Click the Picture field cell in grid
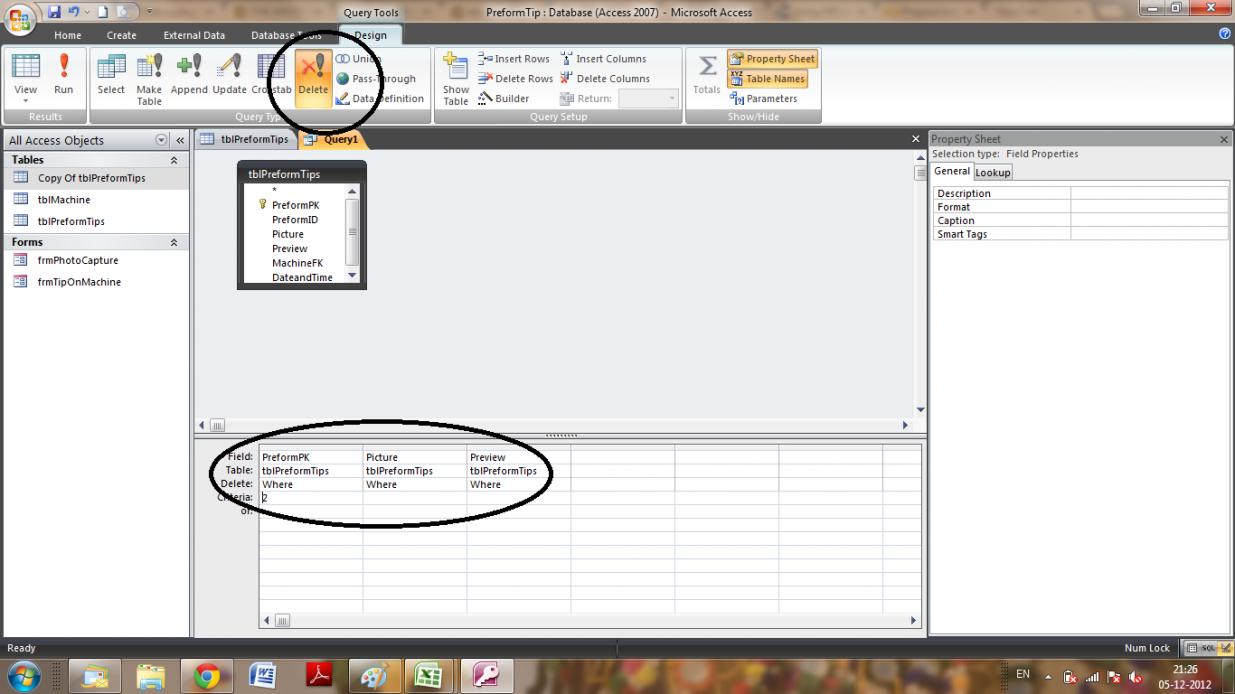Image resolution: width=1235 pixels, height=694 pixels. (414, 457)
